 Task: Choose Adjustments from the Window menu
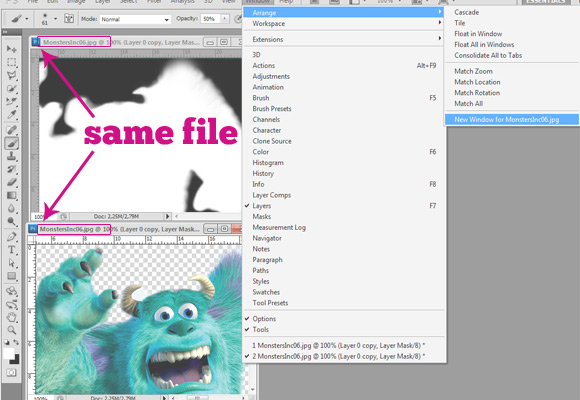[343, 76]
